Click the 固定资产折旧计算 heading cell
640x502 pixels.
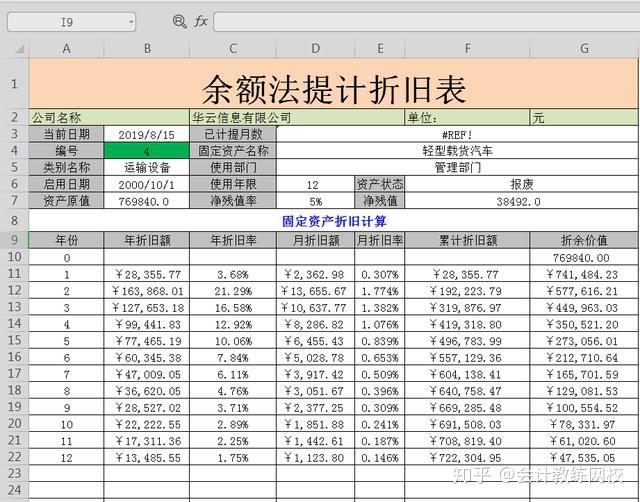point(333,221)
